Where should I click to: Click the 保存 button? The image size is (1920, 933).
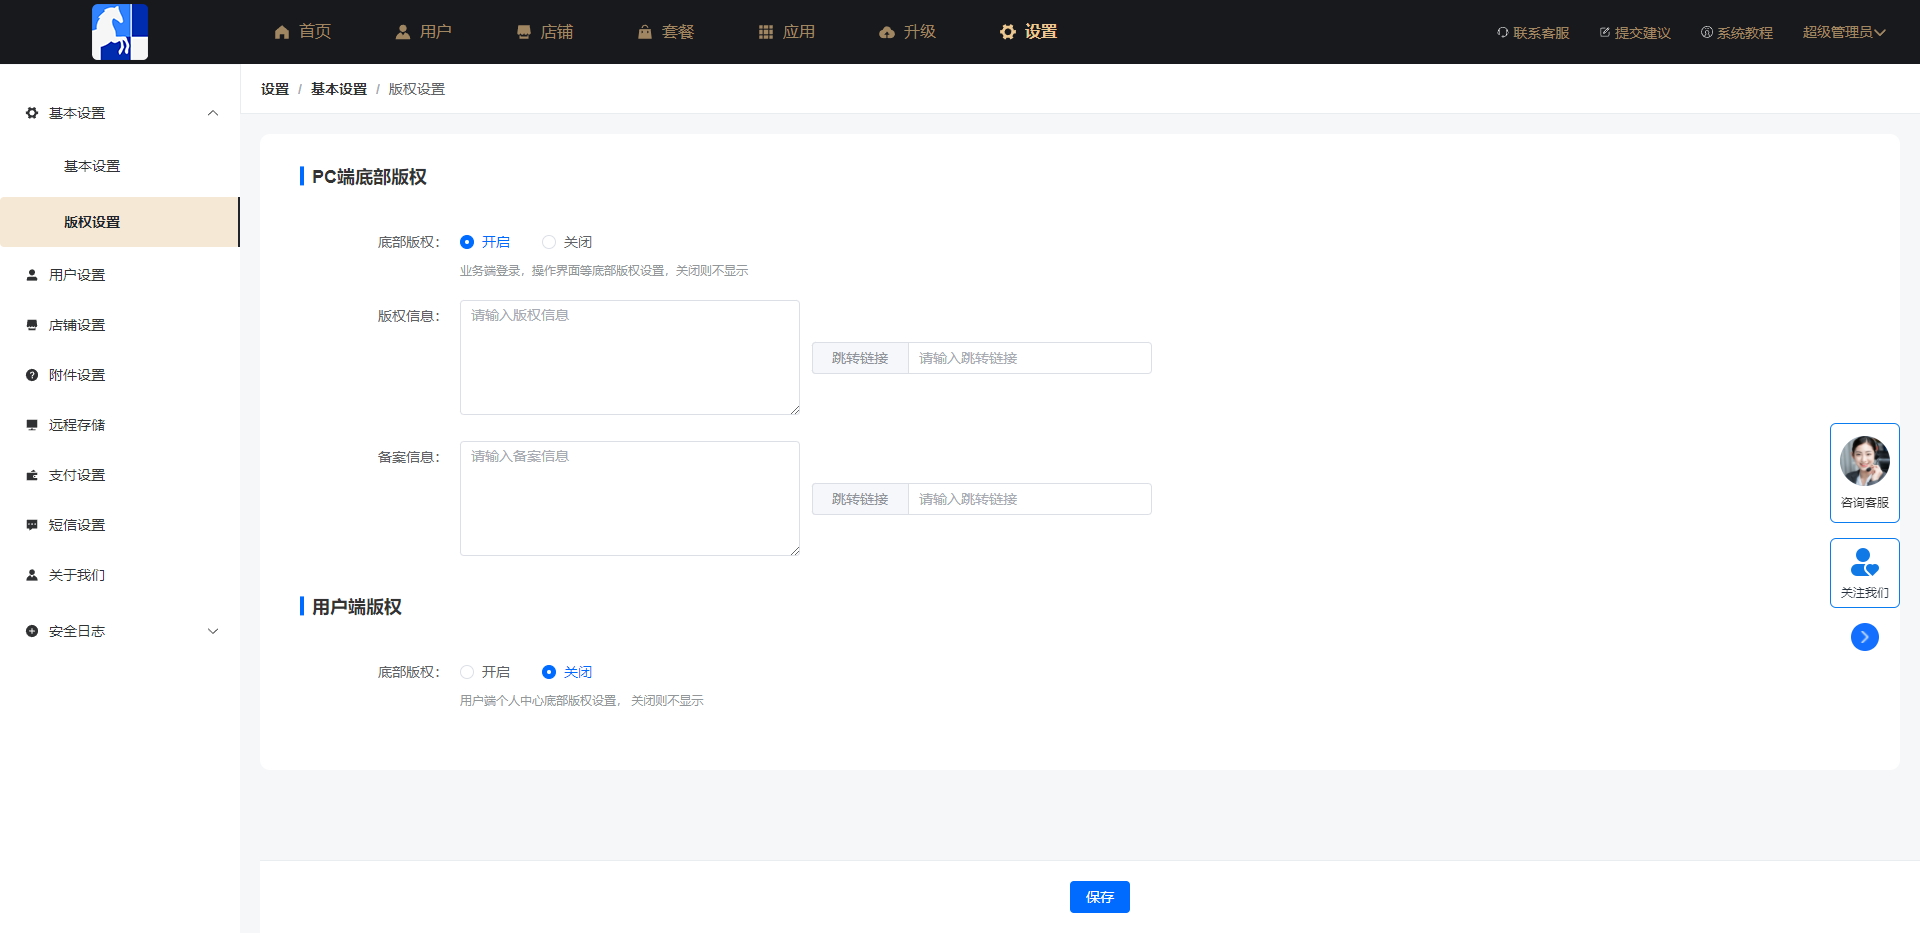tap(1100, 897)
